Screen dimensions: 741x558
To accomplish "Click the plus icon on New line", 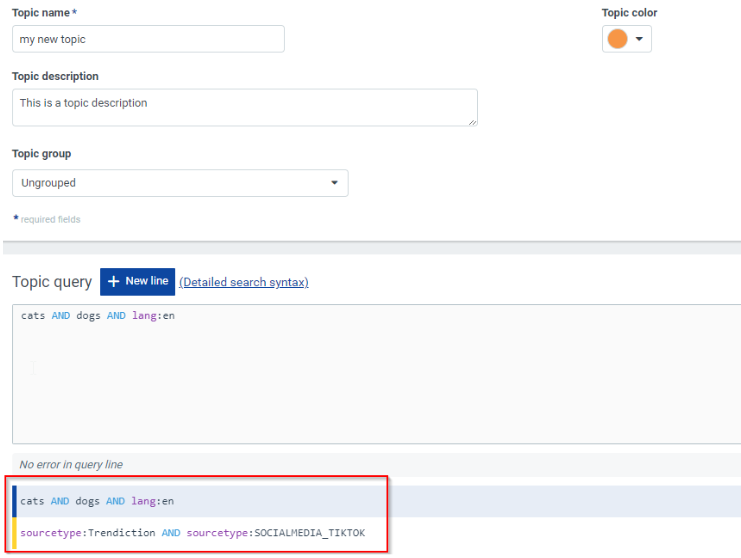I will [113, 282].
